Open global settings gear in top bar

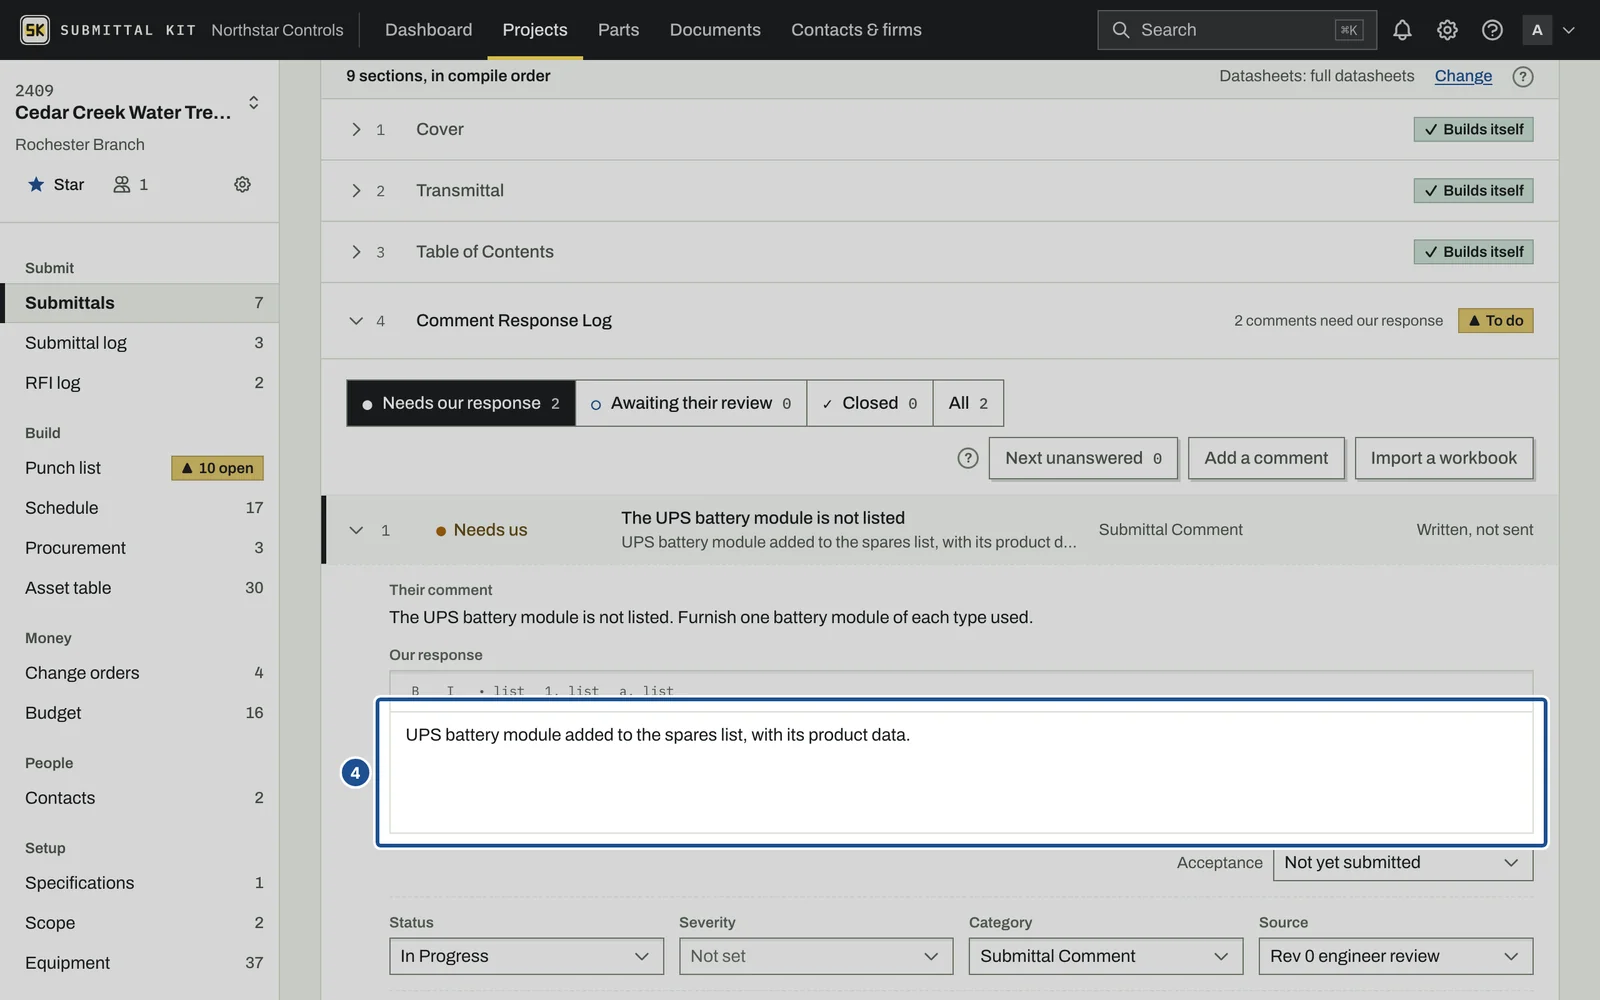pyautogui.click(x=1447, y=30)
